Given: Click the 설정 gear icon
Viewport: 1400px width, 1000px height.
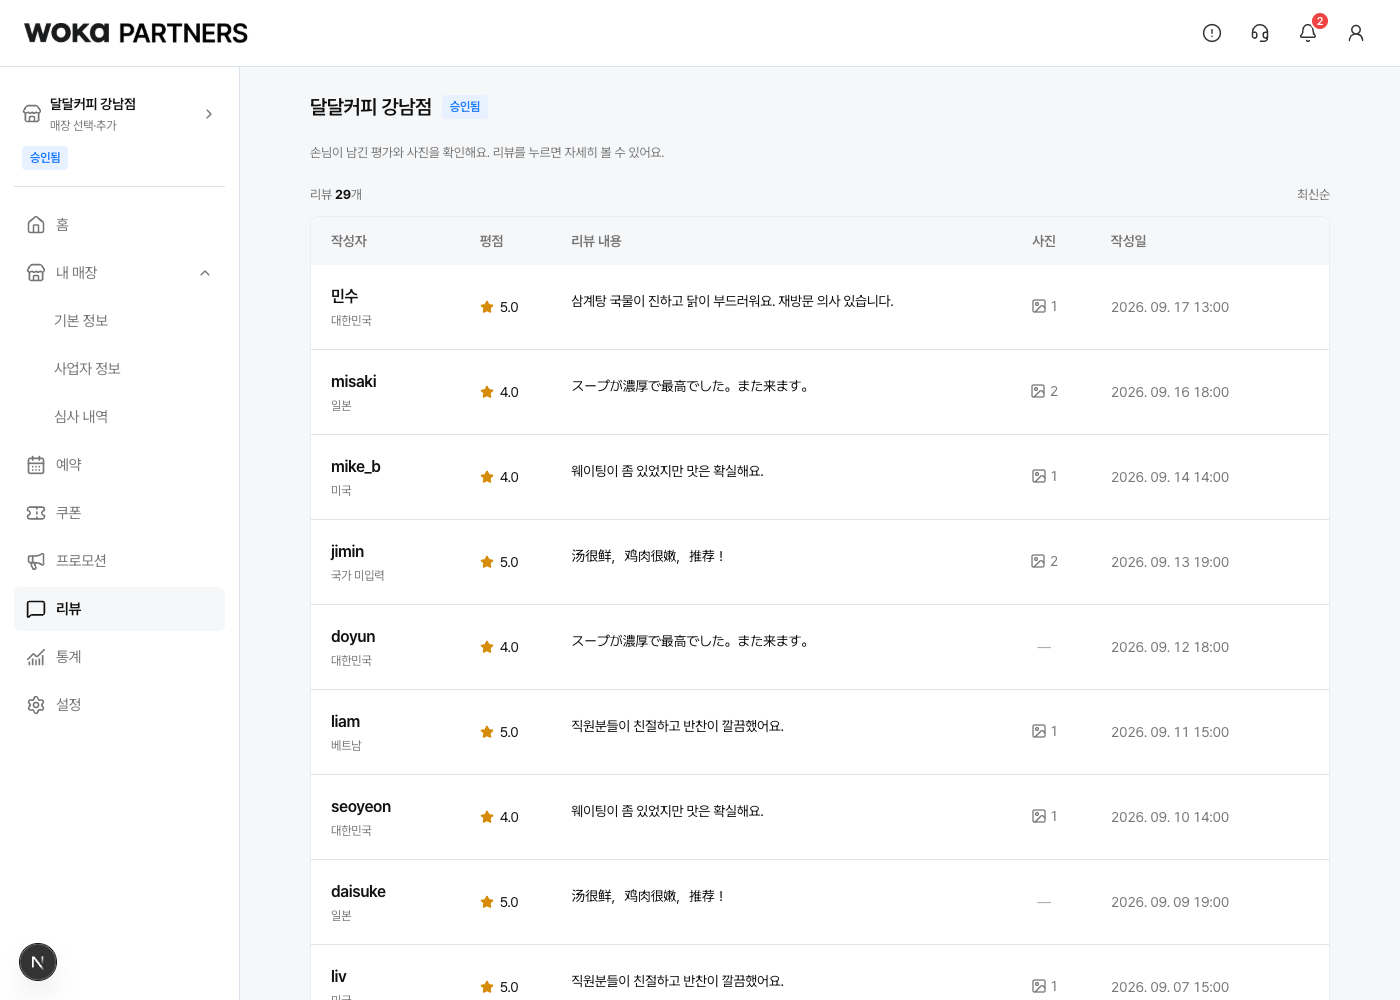Looking at the screenshot, I should coord(36,705).
